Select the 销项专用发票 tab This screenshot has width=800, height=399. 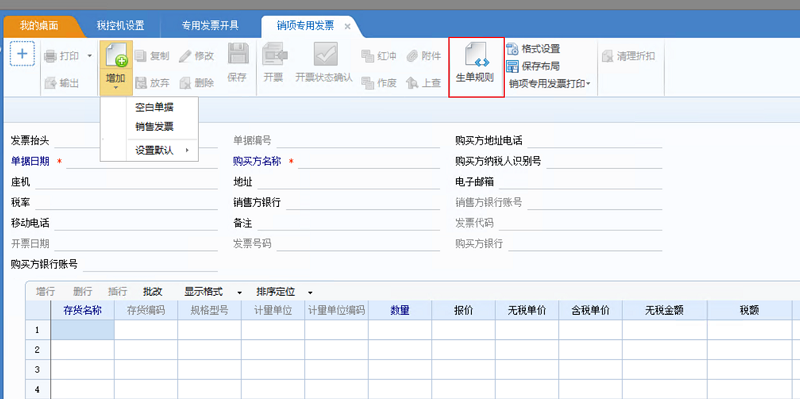tap(306, 26)
